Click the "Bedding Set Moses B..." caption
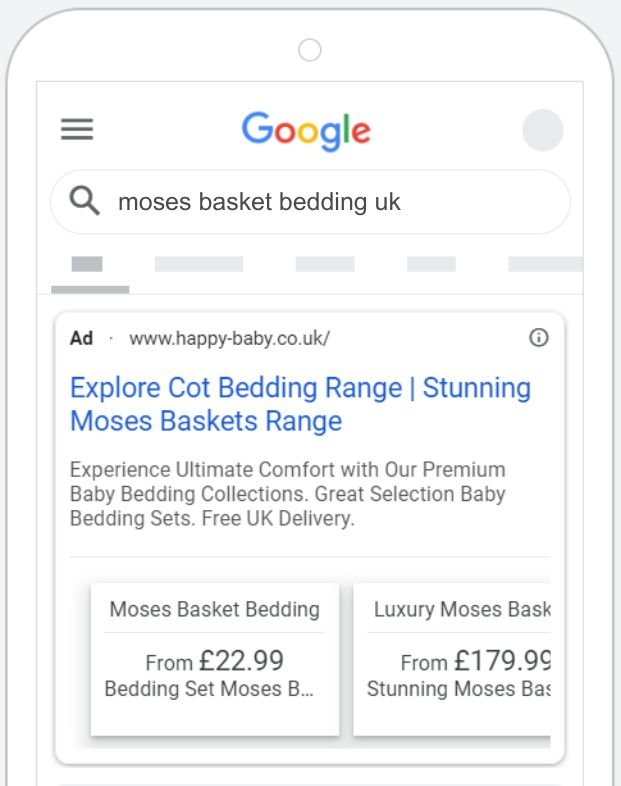621x786 pixels. (x=210, y=689)
